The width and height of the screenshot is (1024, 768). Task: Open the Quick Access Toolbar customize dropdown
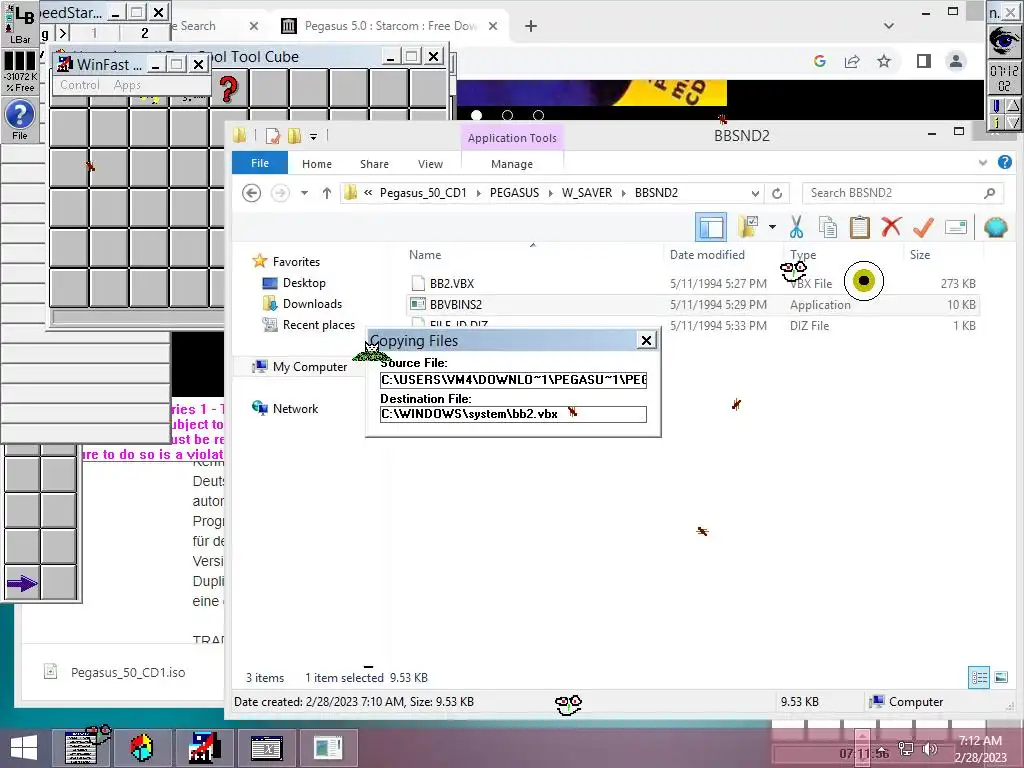(313, 136)
